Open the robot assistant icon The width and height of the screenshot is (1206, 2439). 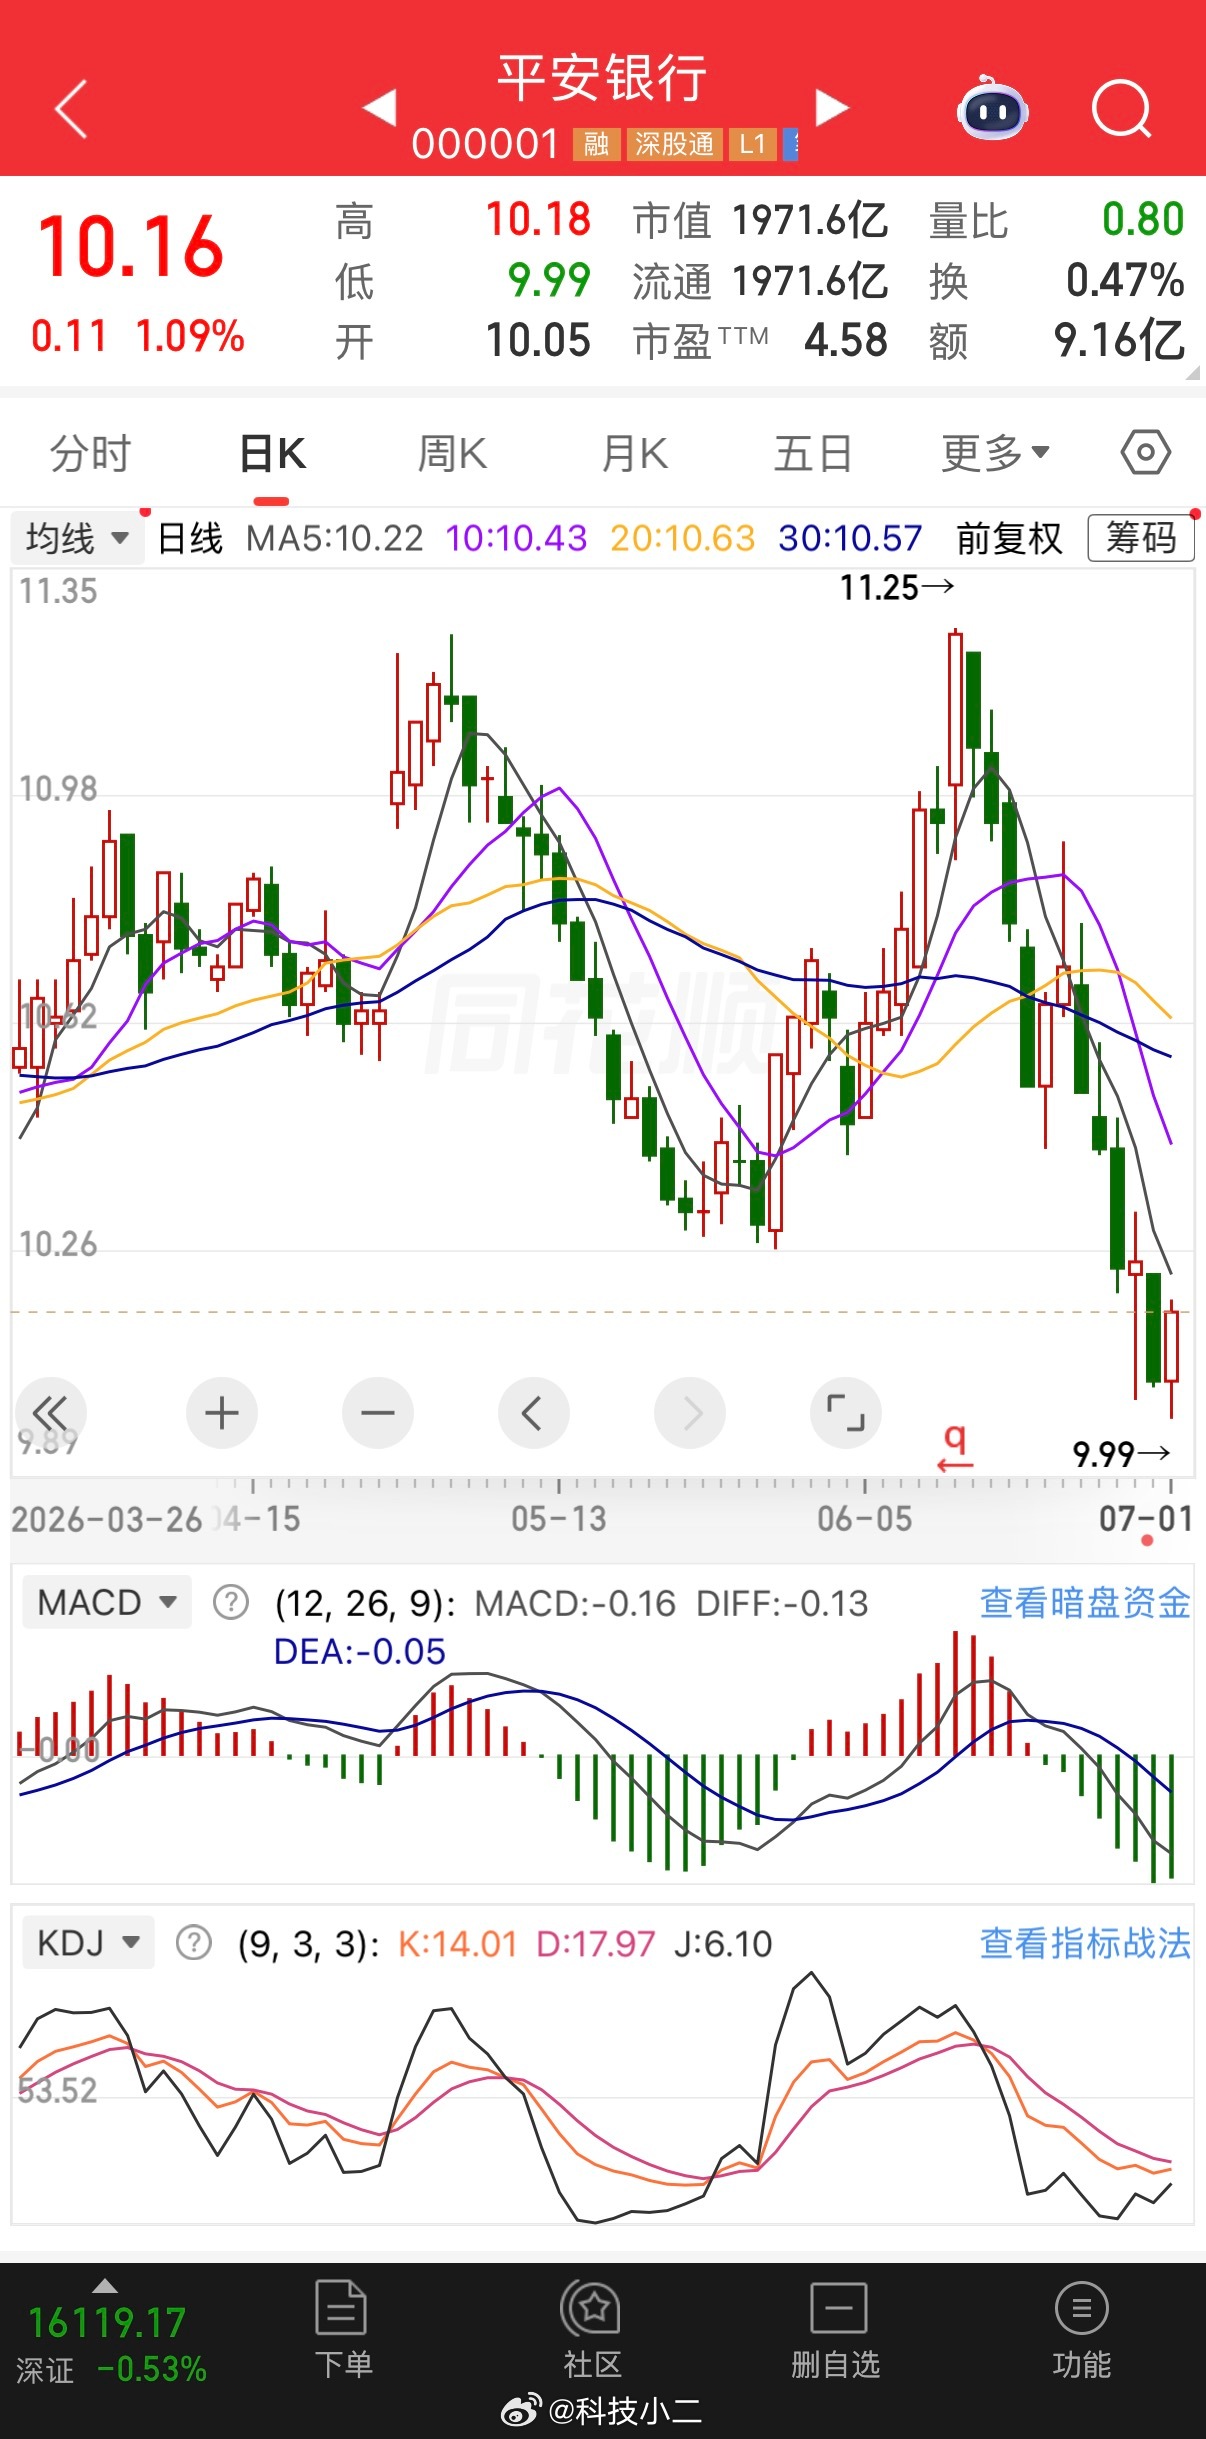[x=992, y=109]
